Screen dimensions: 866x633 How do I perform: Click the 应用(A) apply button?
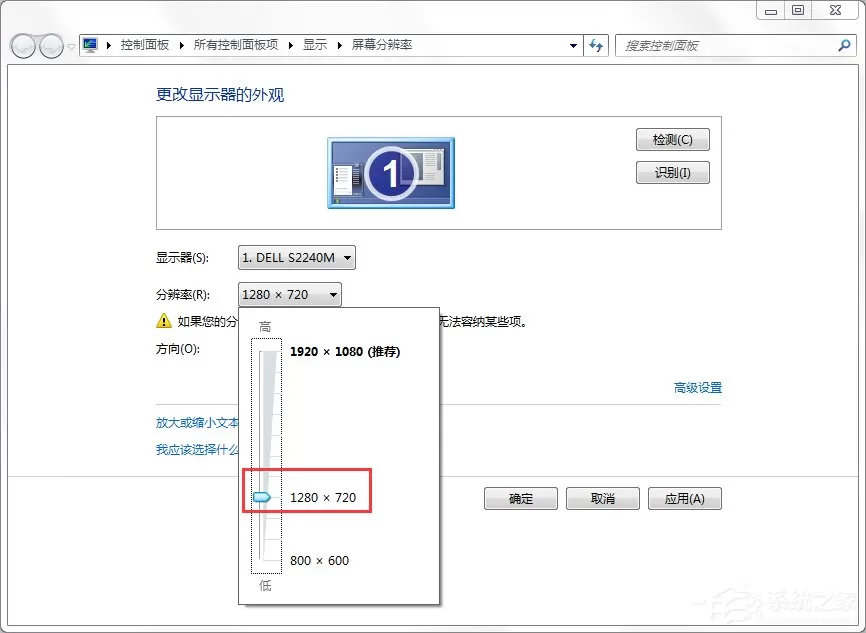pos(685,499)
